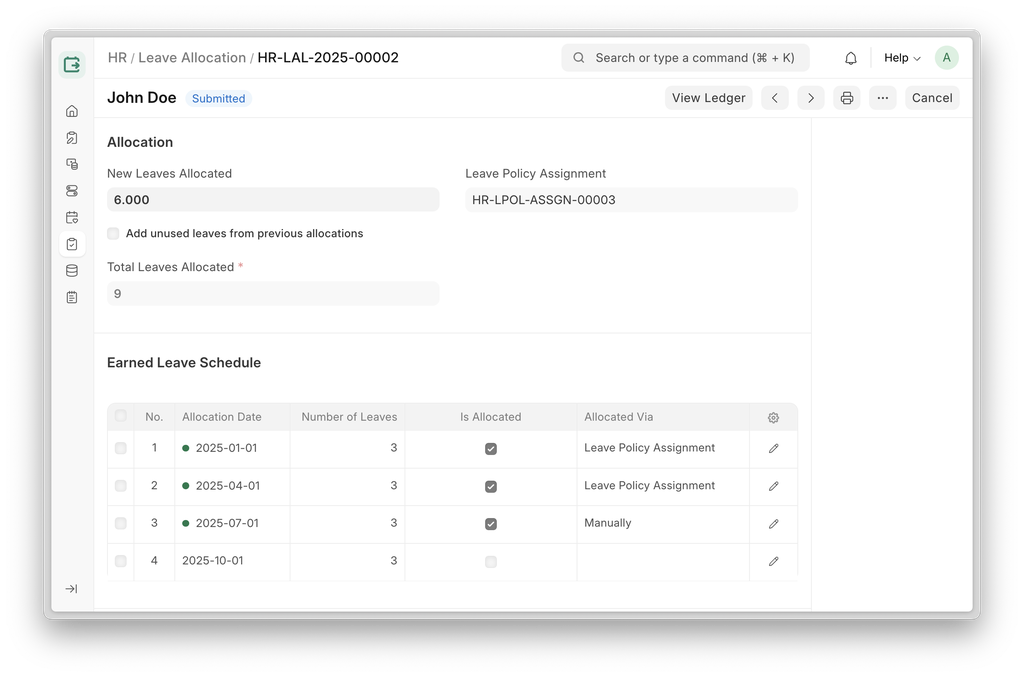Click the pencil icon for row 4
Image resolution: width=1024 pixels, height=677 pixels.
tap(773, 562)
